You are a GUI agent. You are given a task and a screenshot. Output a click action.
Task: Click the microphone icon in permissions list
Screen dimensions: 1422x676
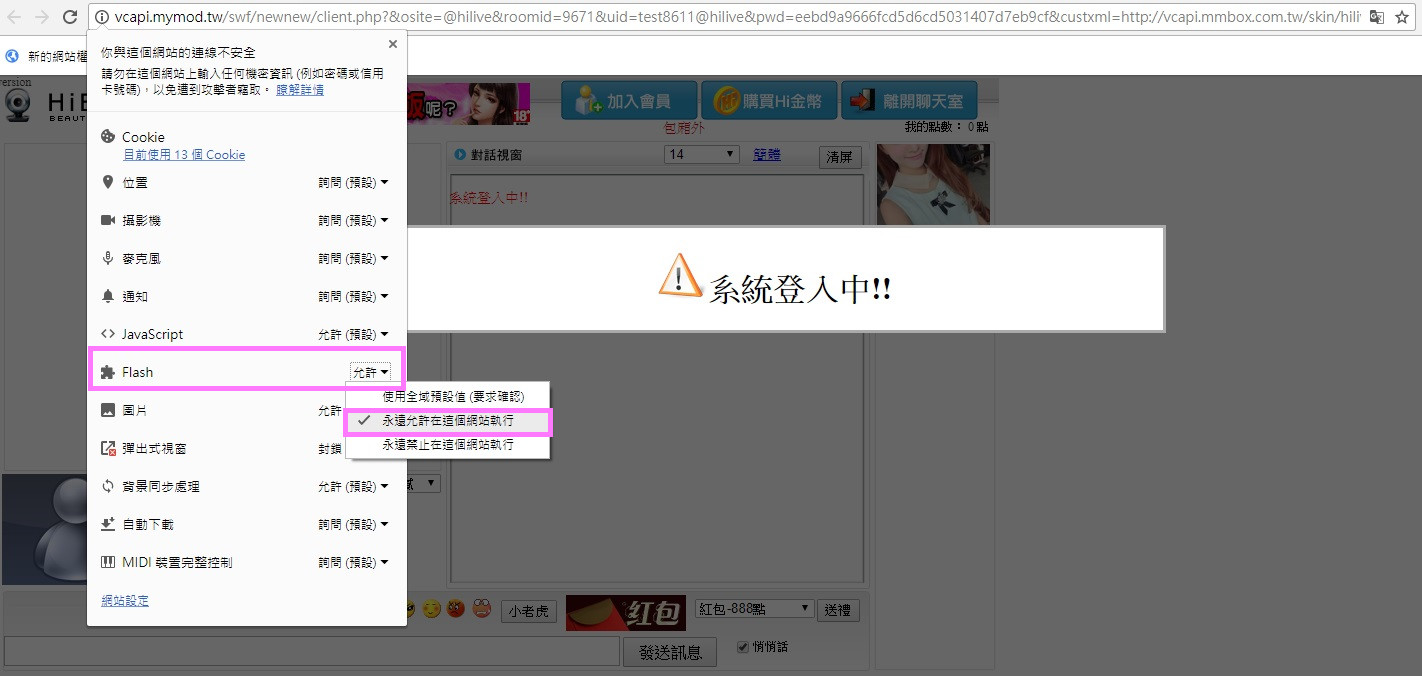108,258
